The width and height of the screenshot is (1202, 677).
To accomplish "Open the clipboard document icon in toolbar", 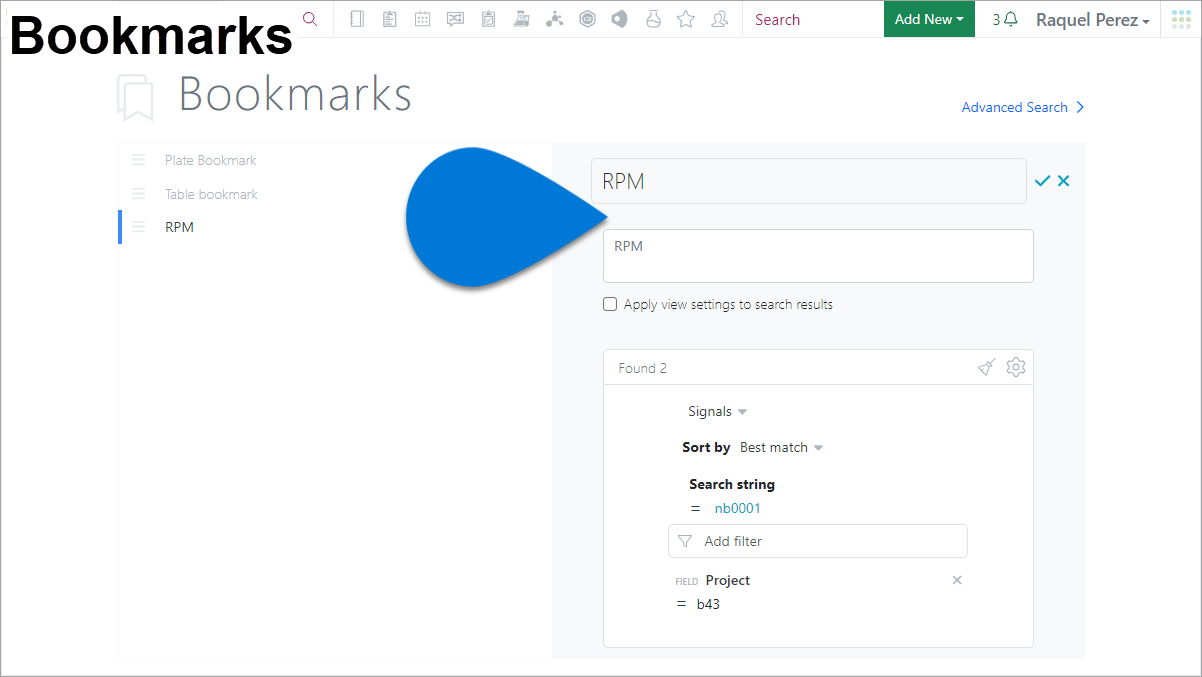I will 390,19.
